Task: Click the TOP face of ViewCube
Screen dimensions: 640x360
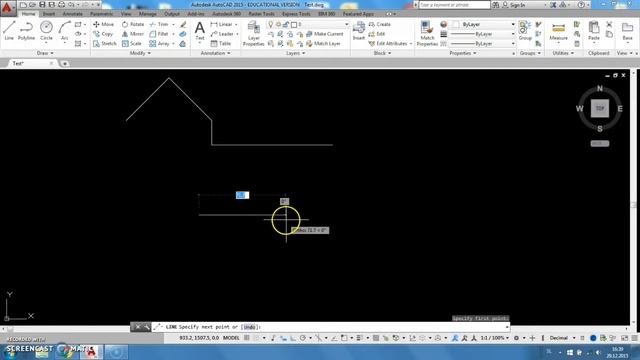Action: pos(600,108)
